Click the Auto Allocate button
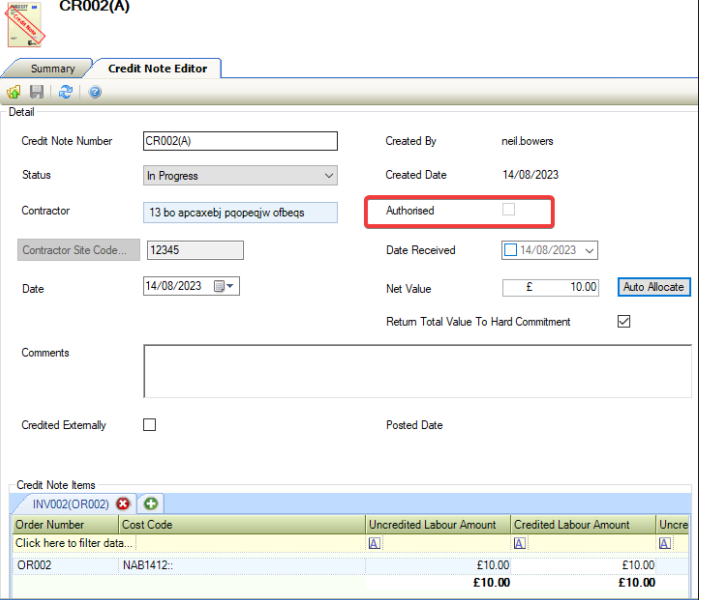 tap(654, 287)
